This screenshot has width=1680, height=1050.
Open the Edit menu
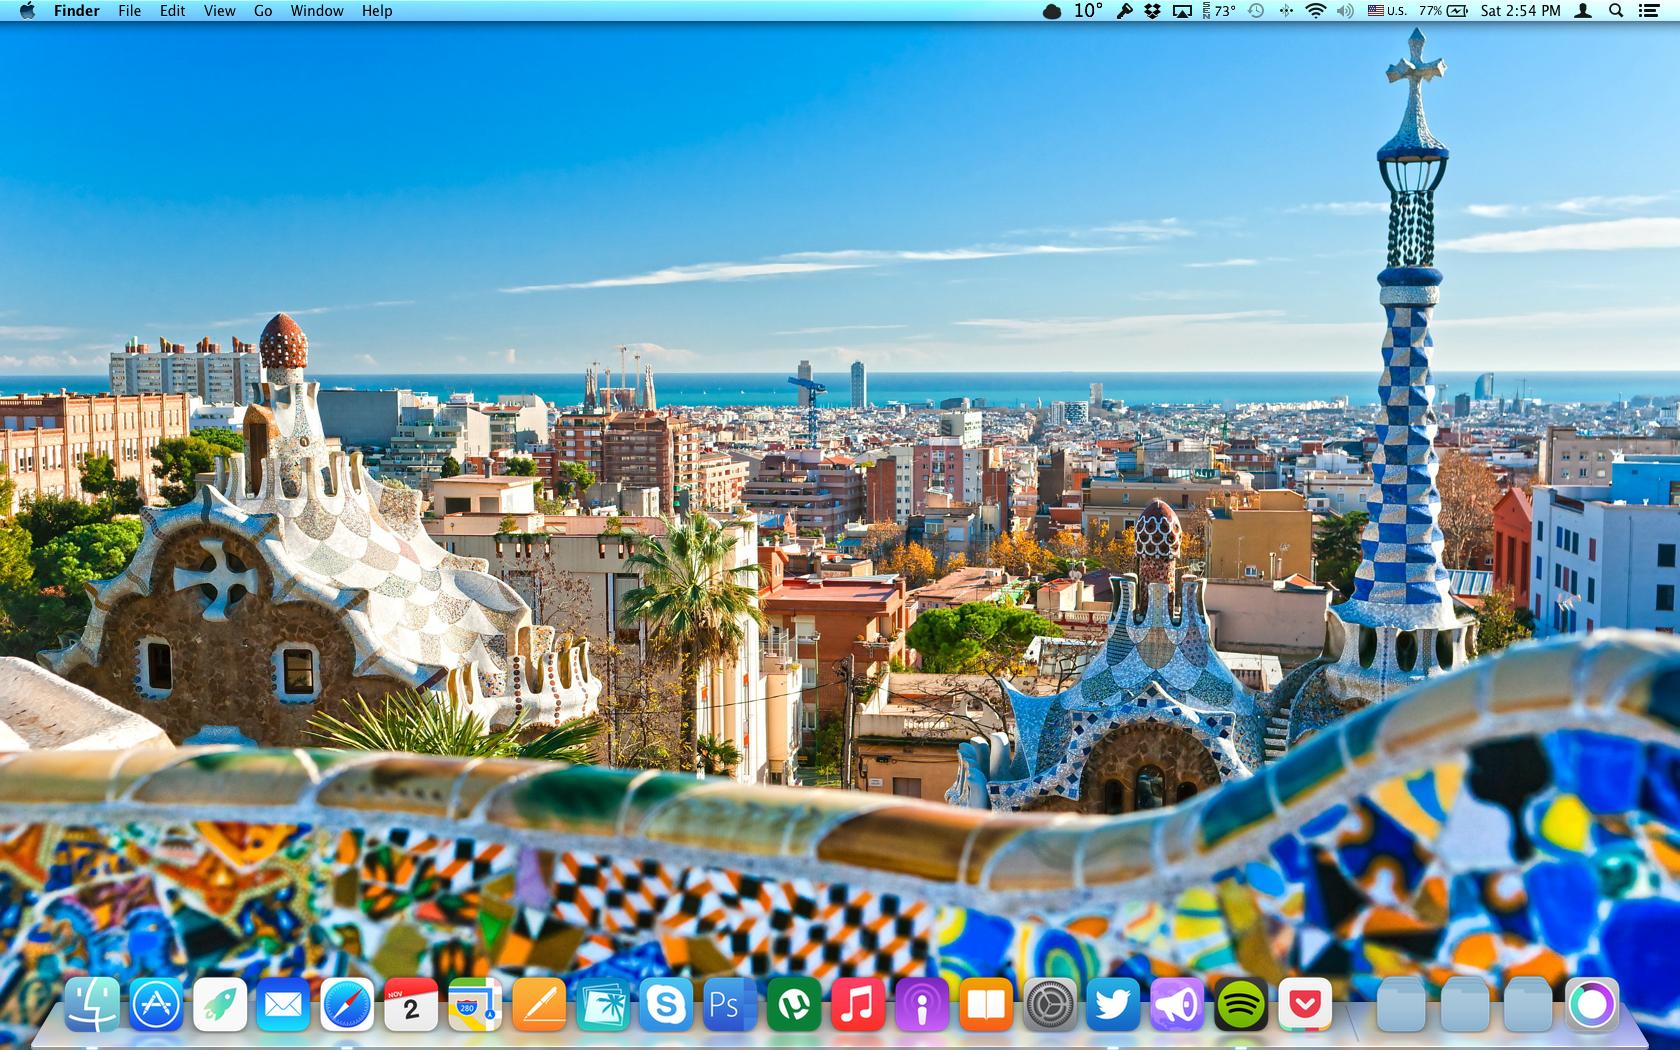173,11
